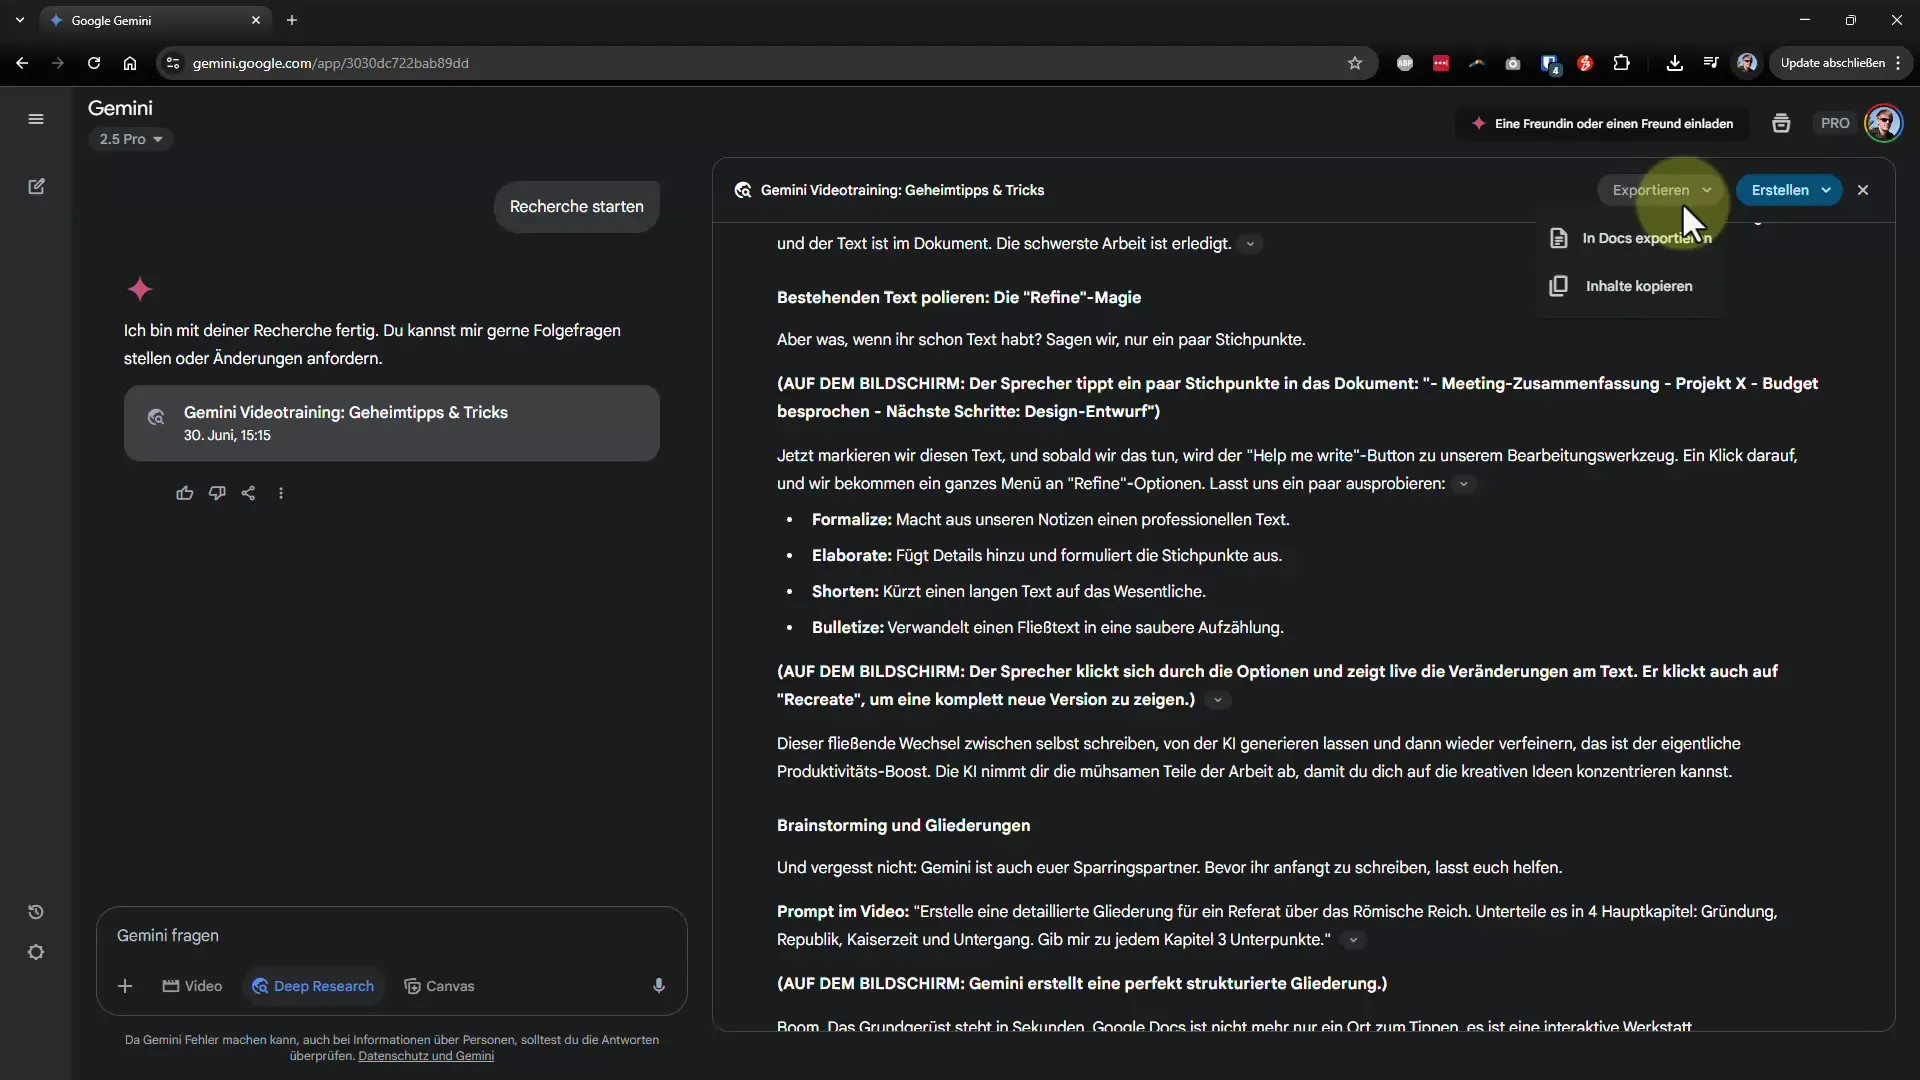Toggle the Deep Research tool chip
The height and width of the screenshot is (1080, 1920).
(313, 986)
